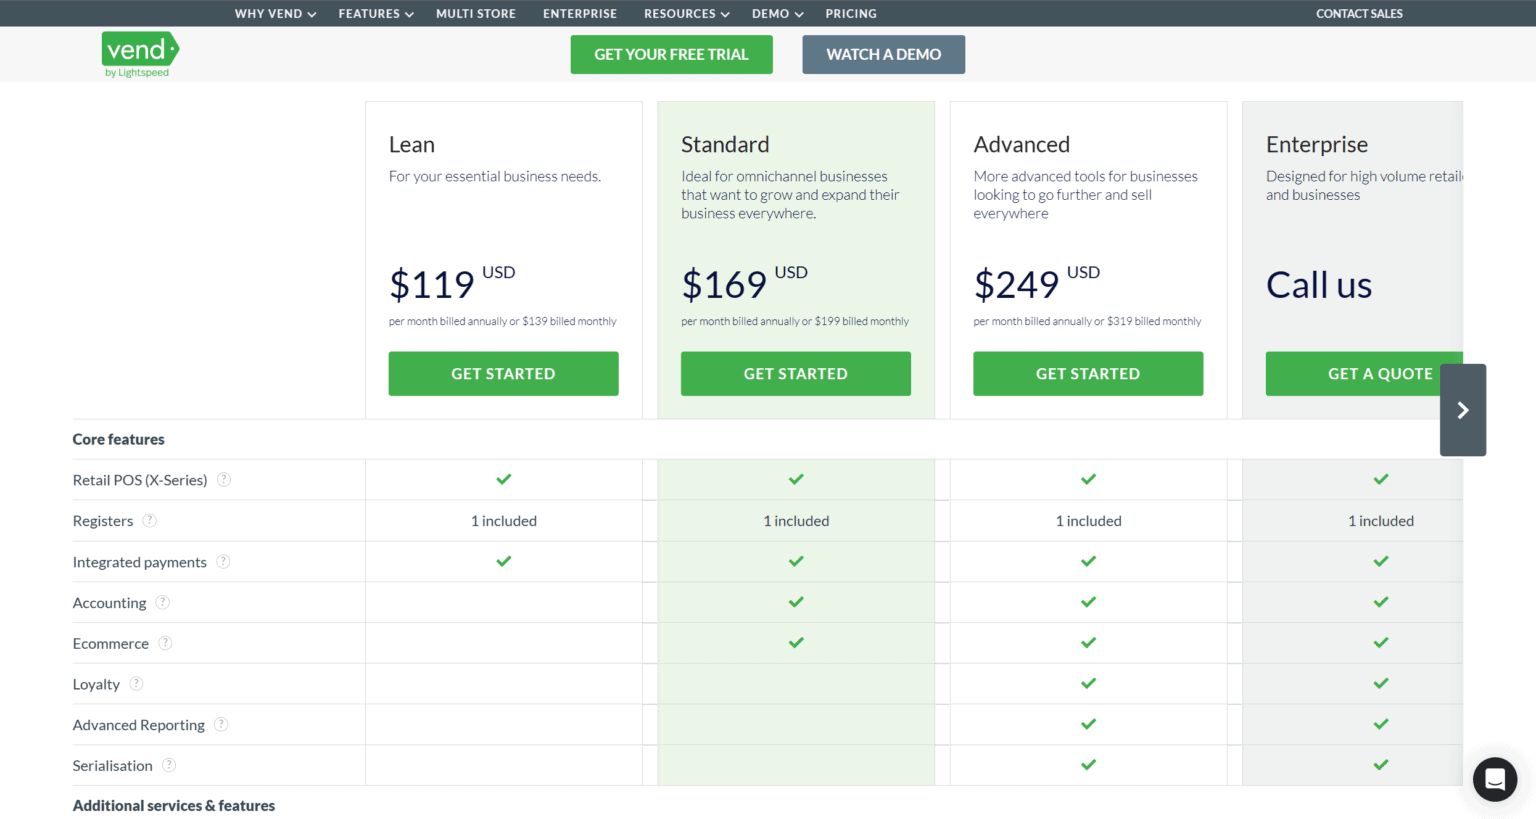The image size is (1536, 819).
Task: Open the Loyalty feature tooltip icon
Action: [137, 684]
